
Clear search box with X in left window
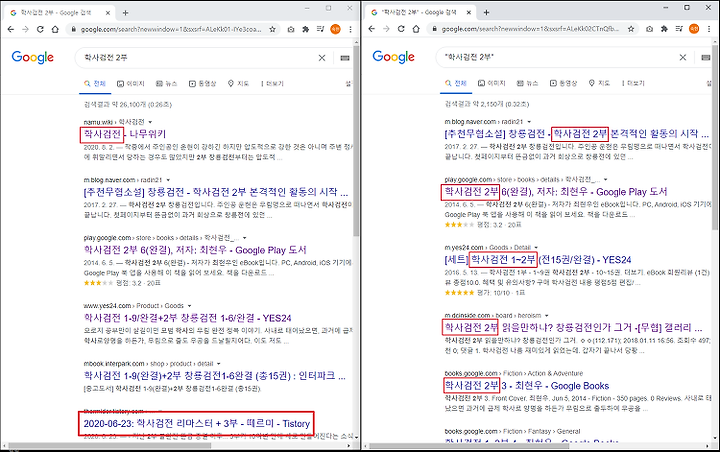[322, 58]
